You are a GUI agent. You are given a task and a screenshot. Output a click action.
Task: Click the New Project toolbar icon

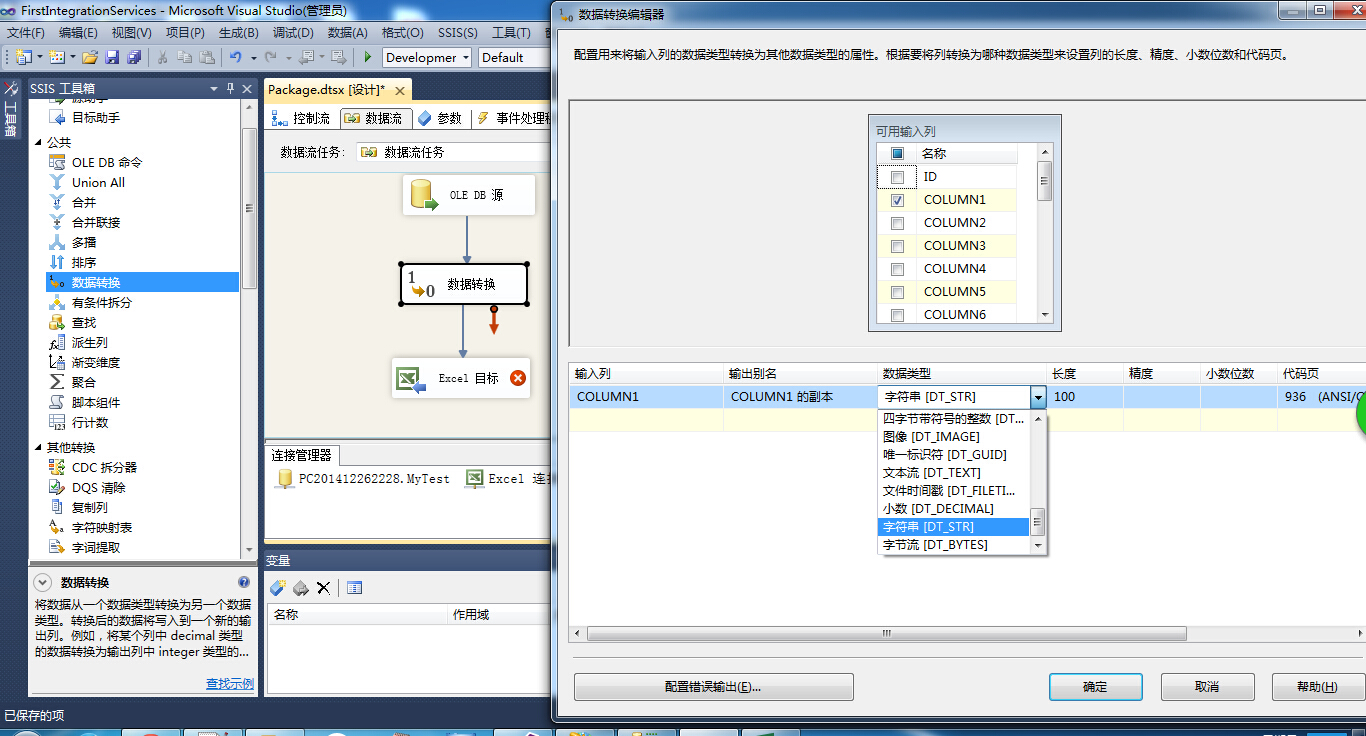click(x=23, y=57)
